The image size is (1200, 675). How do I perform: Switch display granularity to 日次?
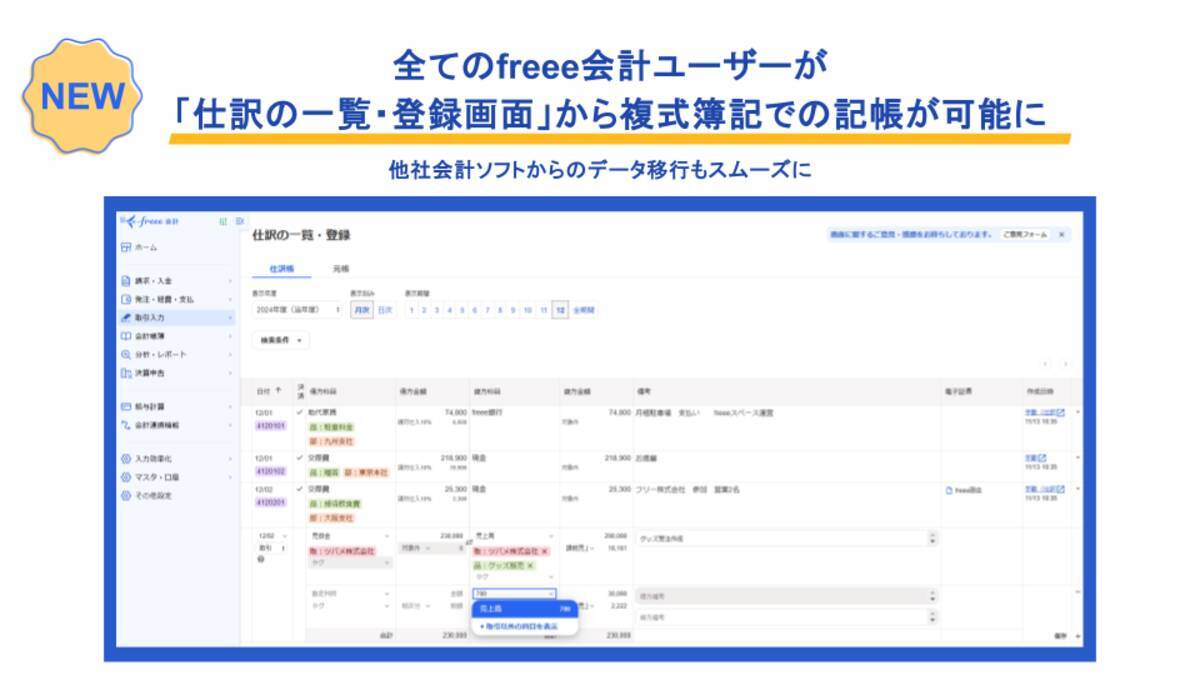tap(384, 308)
